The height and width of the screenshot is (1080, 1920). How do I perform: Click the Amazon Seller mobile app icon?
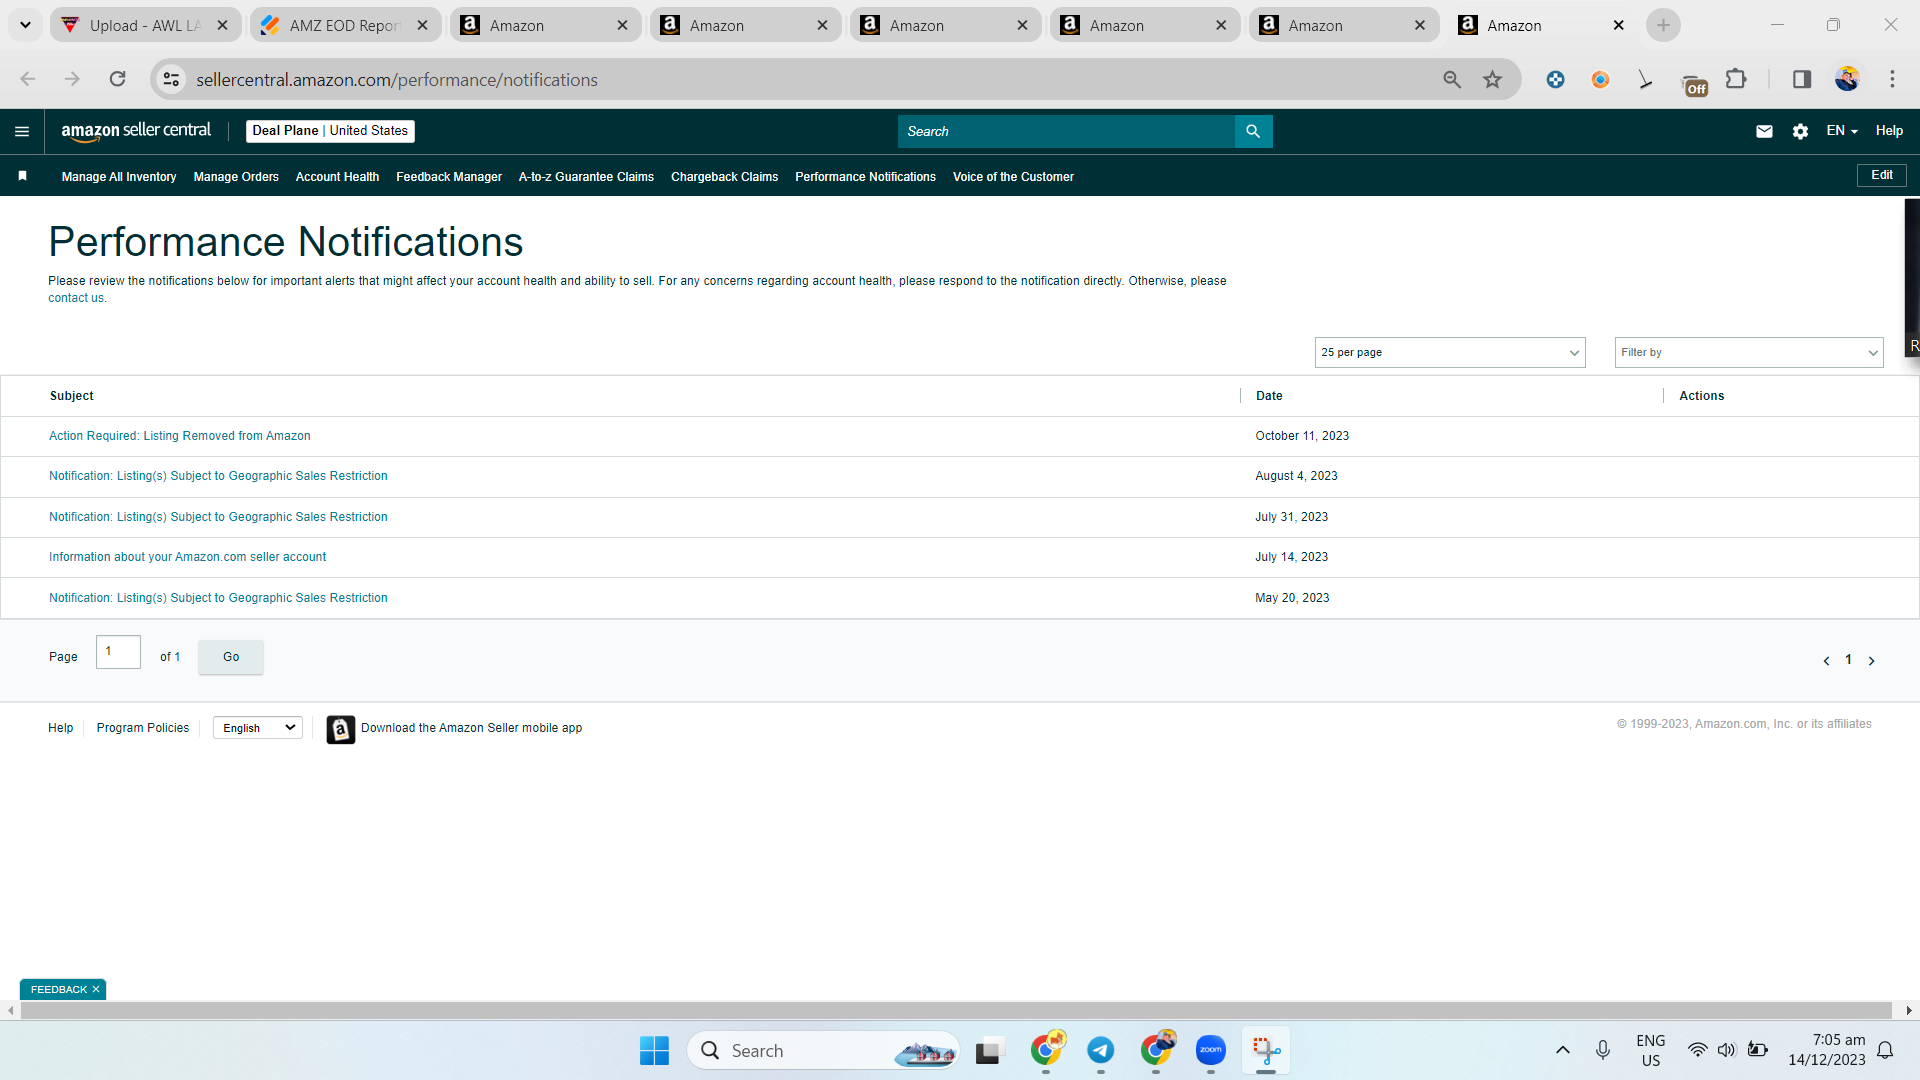tap(340, 730)
